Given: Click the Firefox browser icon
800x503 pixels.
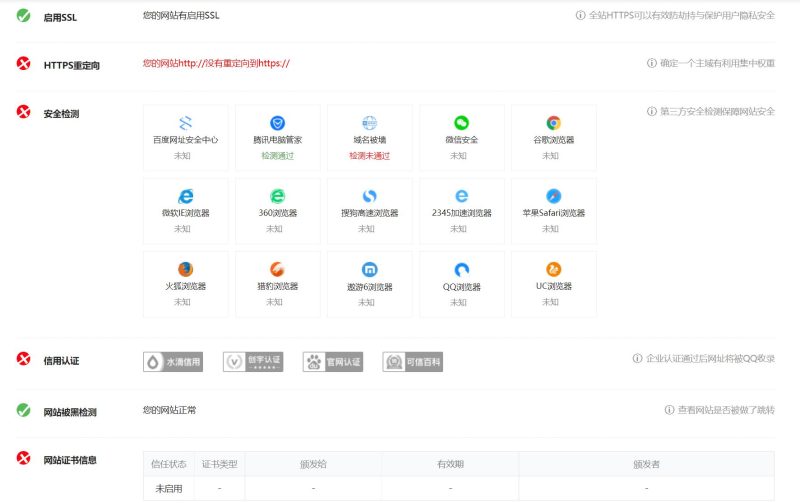Looking at the screenshot, I should tap(186, 269).
